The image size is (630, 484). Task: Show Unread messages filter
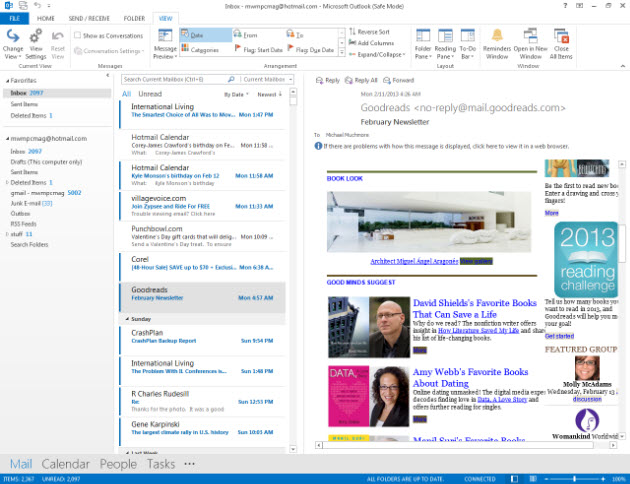pos(150,94)
